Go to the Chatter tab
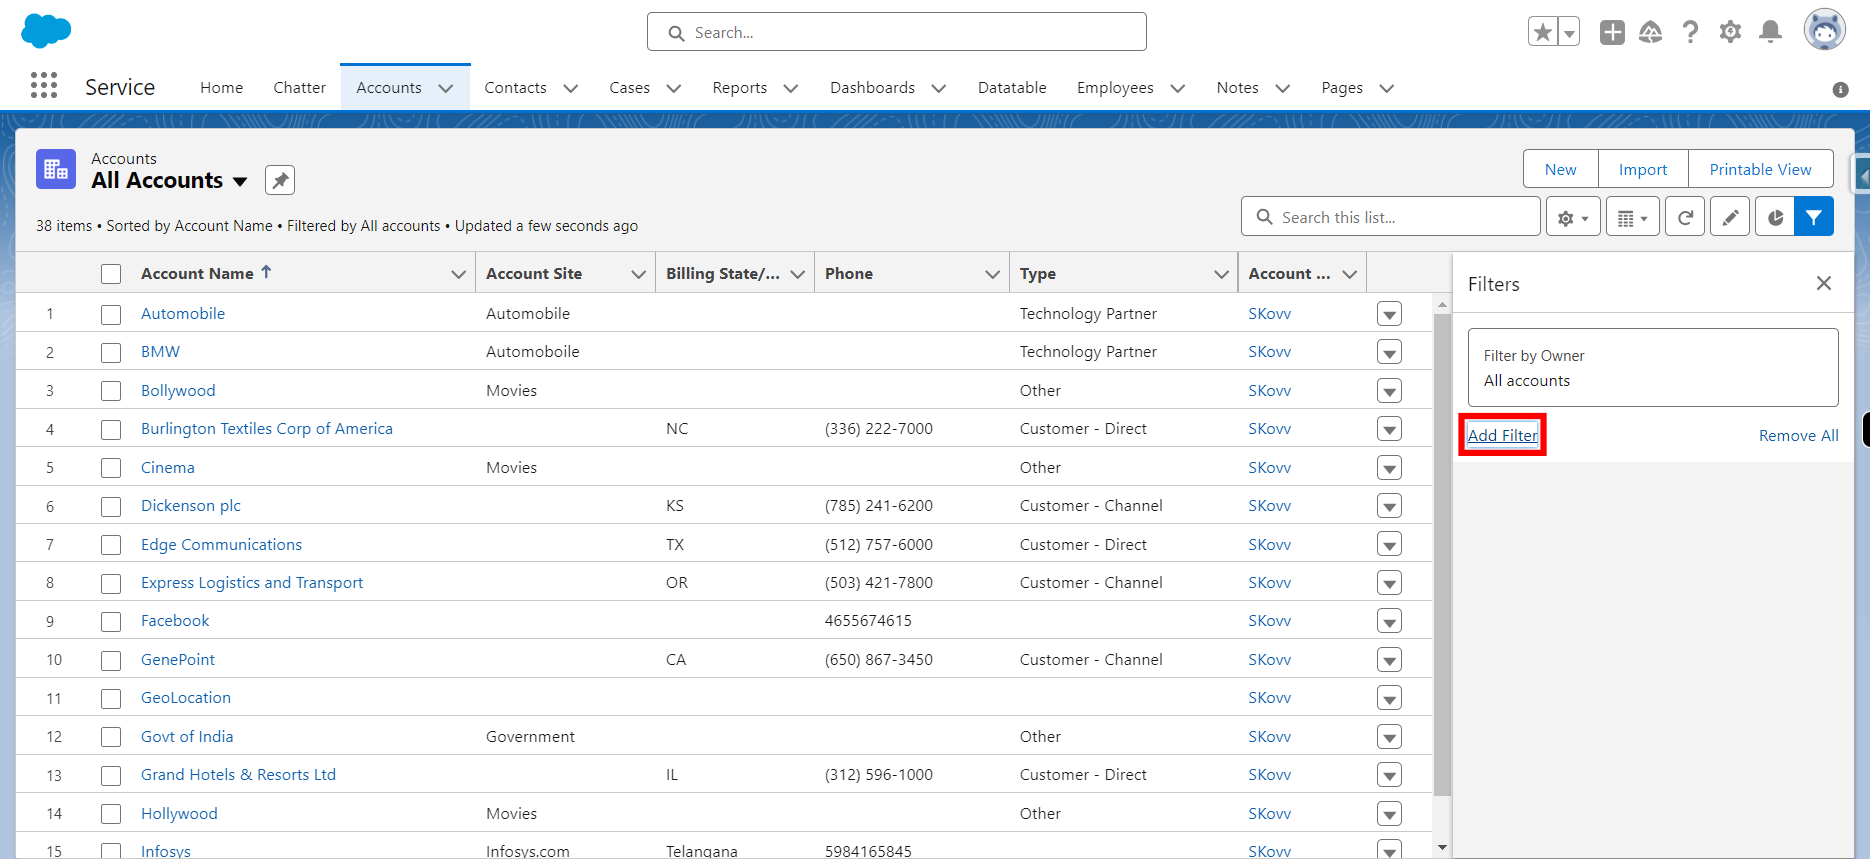1870x859 pixels. pyautogui.click(x=300, y=88)
